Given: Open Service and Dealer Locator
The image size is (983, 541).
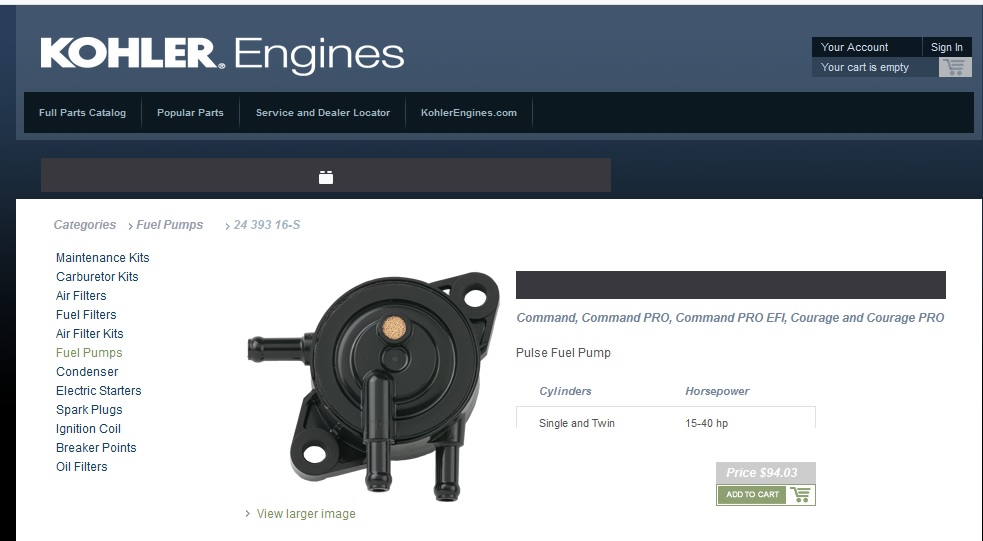Looking at the screenshot, I should pyautogui.click(x=323, y=113).
